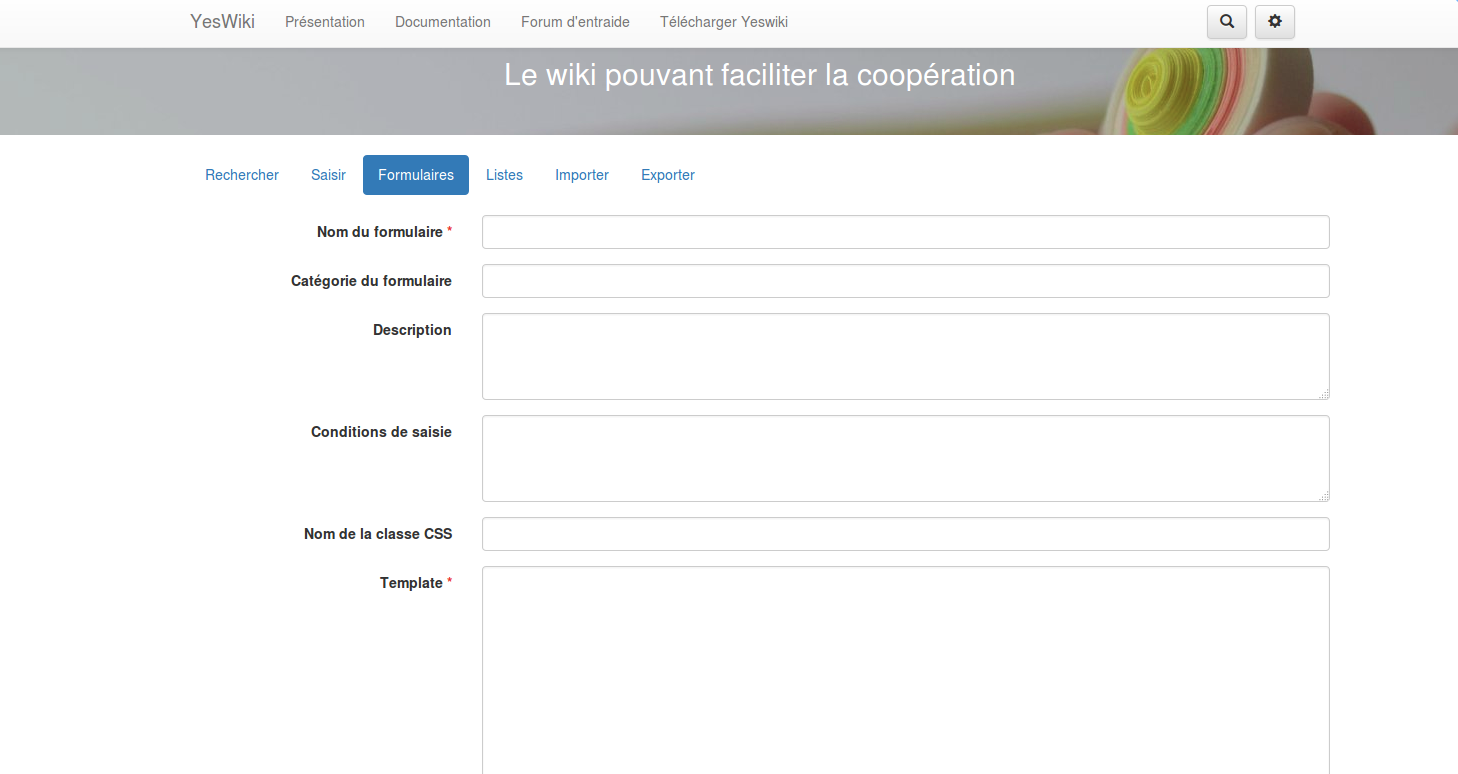This screenshot has width=1458, height=774.
Task: Click the active Formulaires tab
Action: pos(416,175)
